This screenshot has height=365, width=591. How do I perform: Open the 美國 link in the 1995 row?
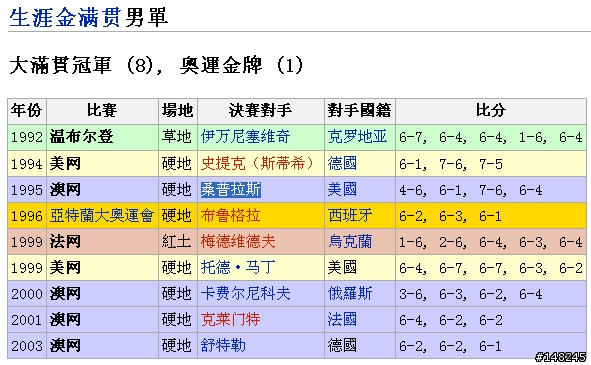pos(342,190)
